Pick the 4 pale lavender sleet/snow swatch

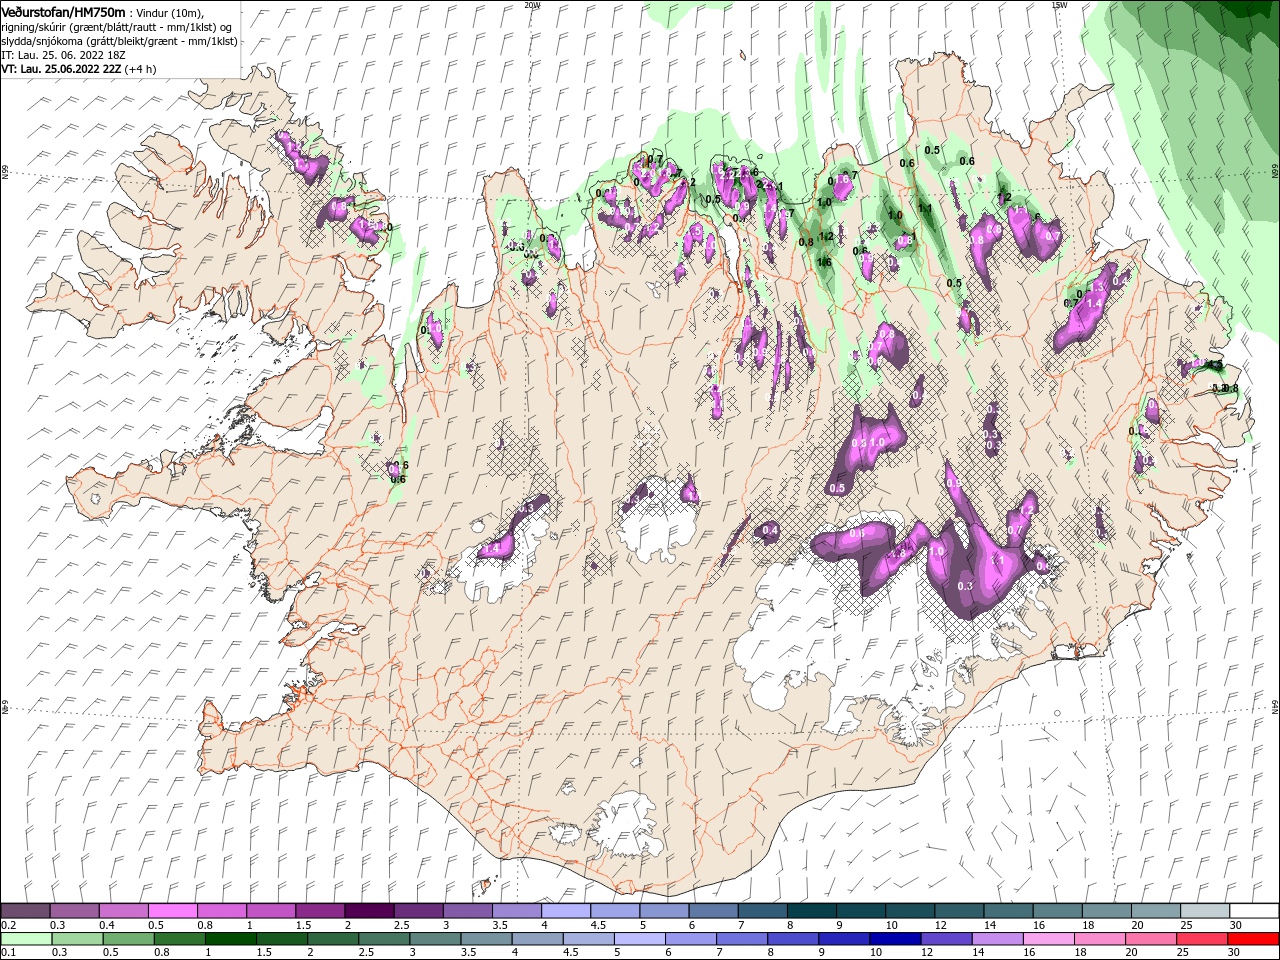(566, 911)
